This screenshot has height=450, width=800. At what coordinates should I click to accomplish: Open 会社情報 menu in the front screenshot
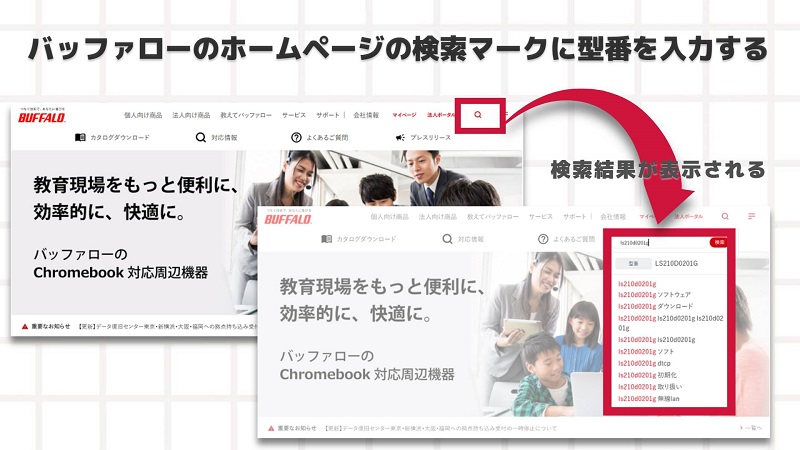(x=613, y=217)
